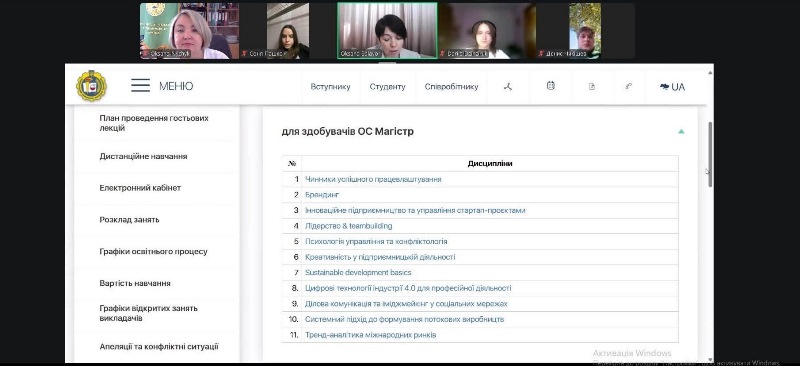The width and height of the screenshot is (800, 366).
Task: Select Розклад занять in sidebar
Action: pyautogui.click(x=129, y=219)
